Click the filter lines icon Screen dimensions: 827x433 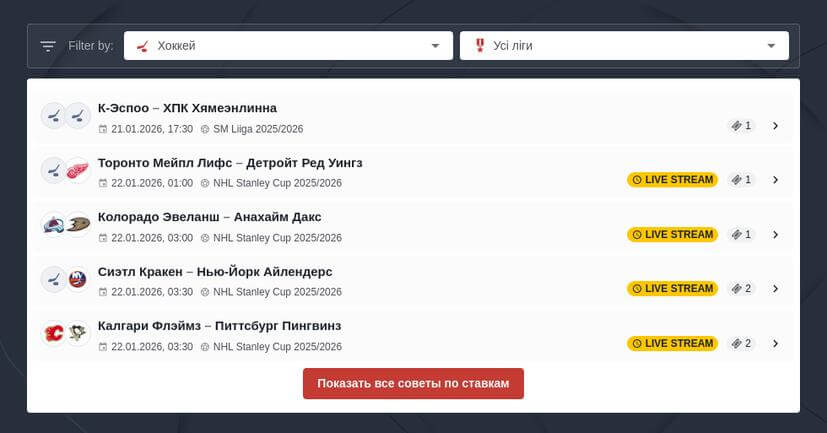pyautogui.click(x=48, y=46)
